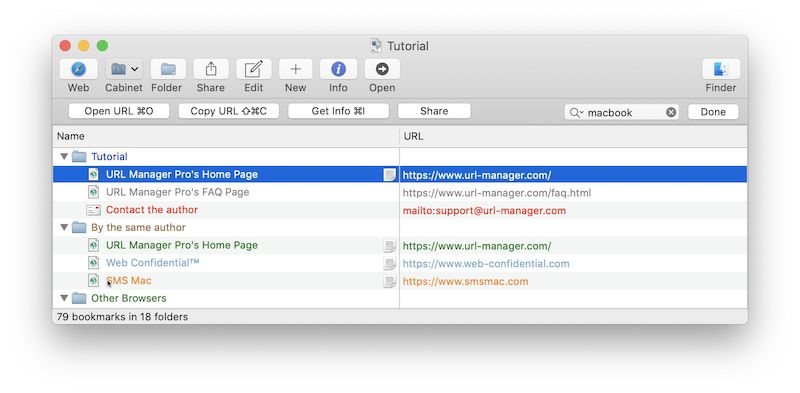Image resolution: width=800 pixels, height=393 pixels.
Task: Click the 79 bookmarks in 18 folders status
Action: tap(122, 316)
